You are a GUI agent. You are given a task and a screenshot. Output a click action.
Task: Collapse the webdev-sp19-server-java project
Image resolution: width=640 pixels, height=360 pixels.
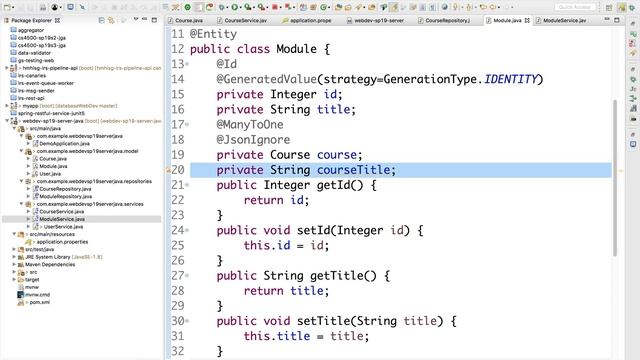(7, 121)
